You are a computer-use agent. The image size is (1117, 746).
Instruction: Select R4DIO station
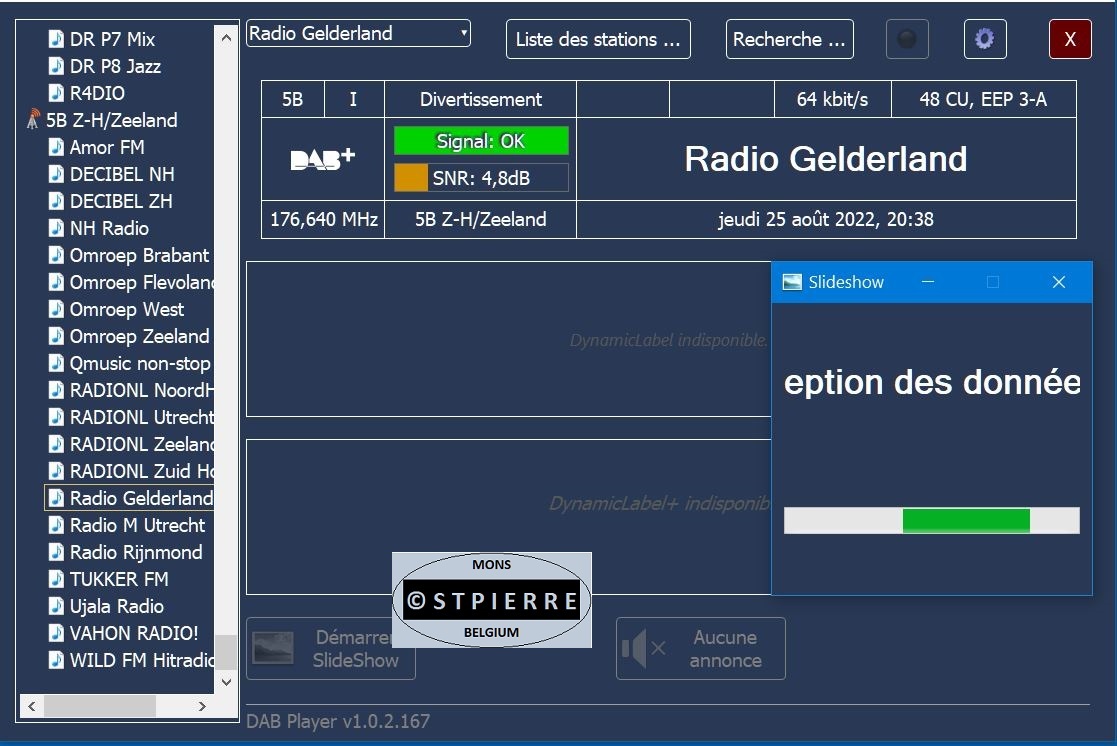(97, 93)
